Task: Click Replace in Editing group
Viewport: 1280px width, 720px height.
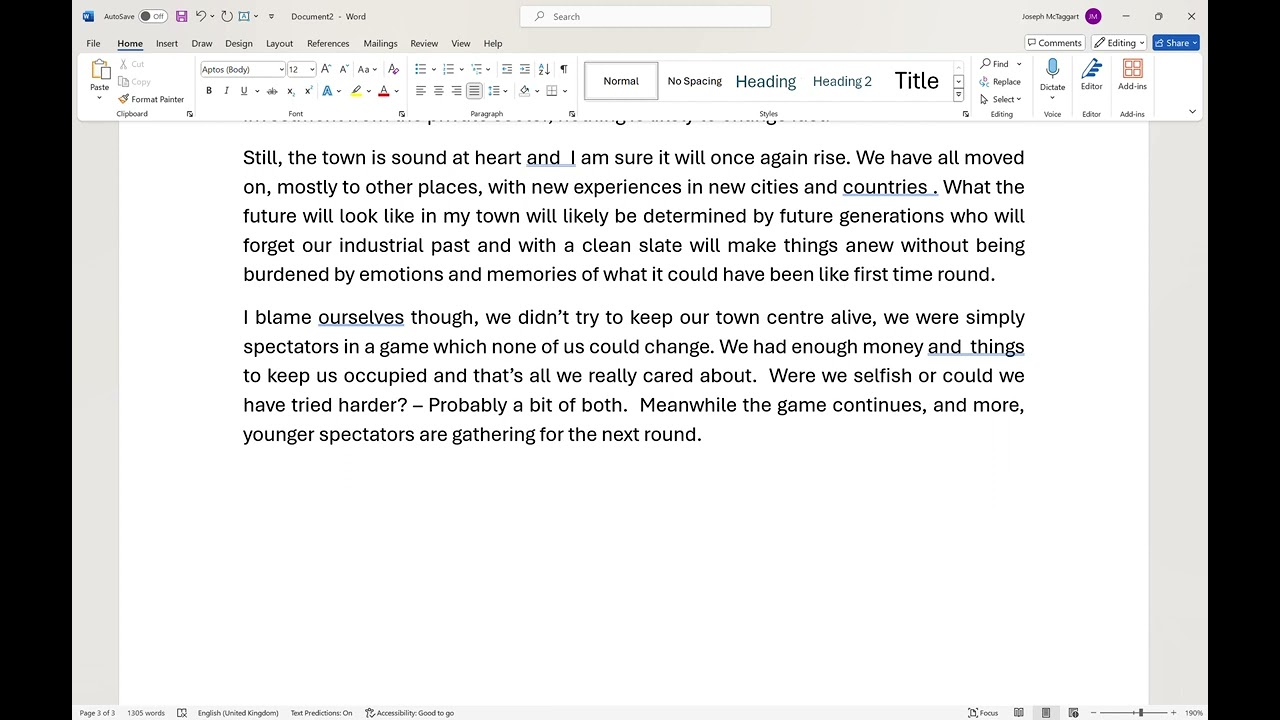Action: [1000, 82]
